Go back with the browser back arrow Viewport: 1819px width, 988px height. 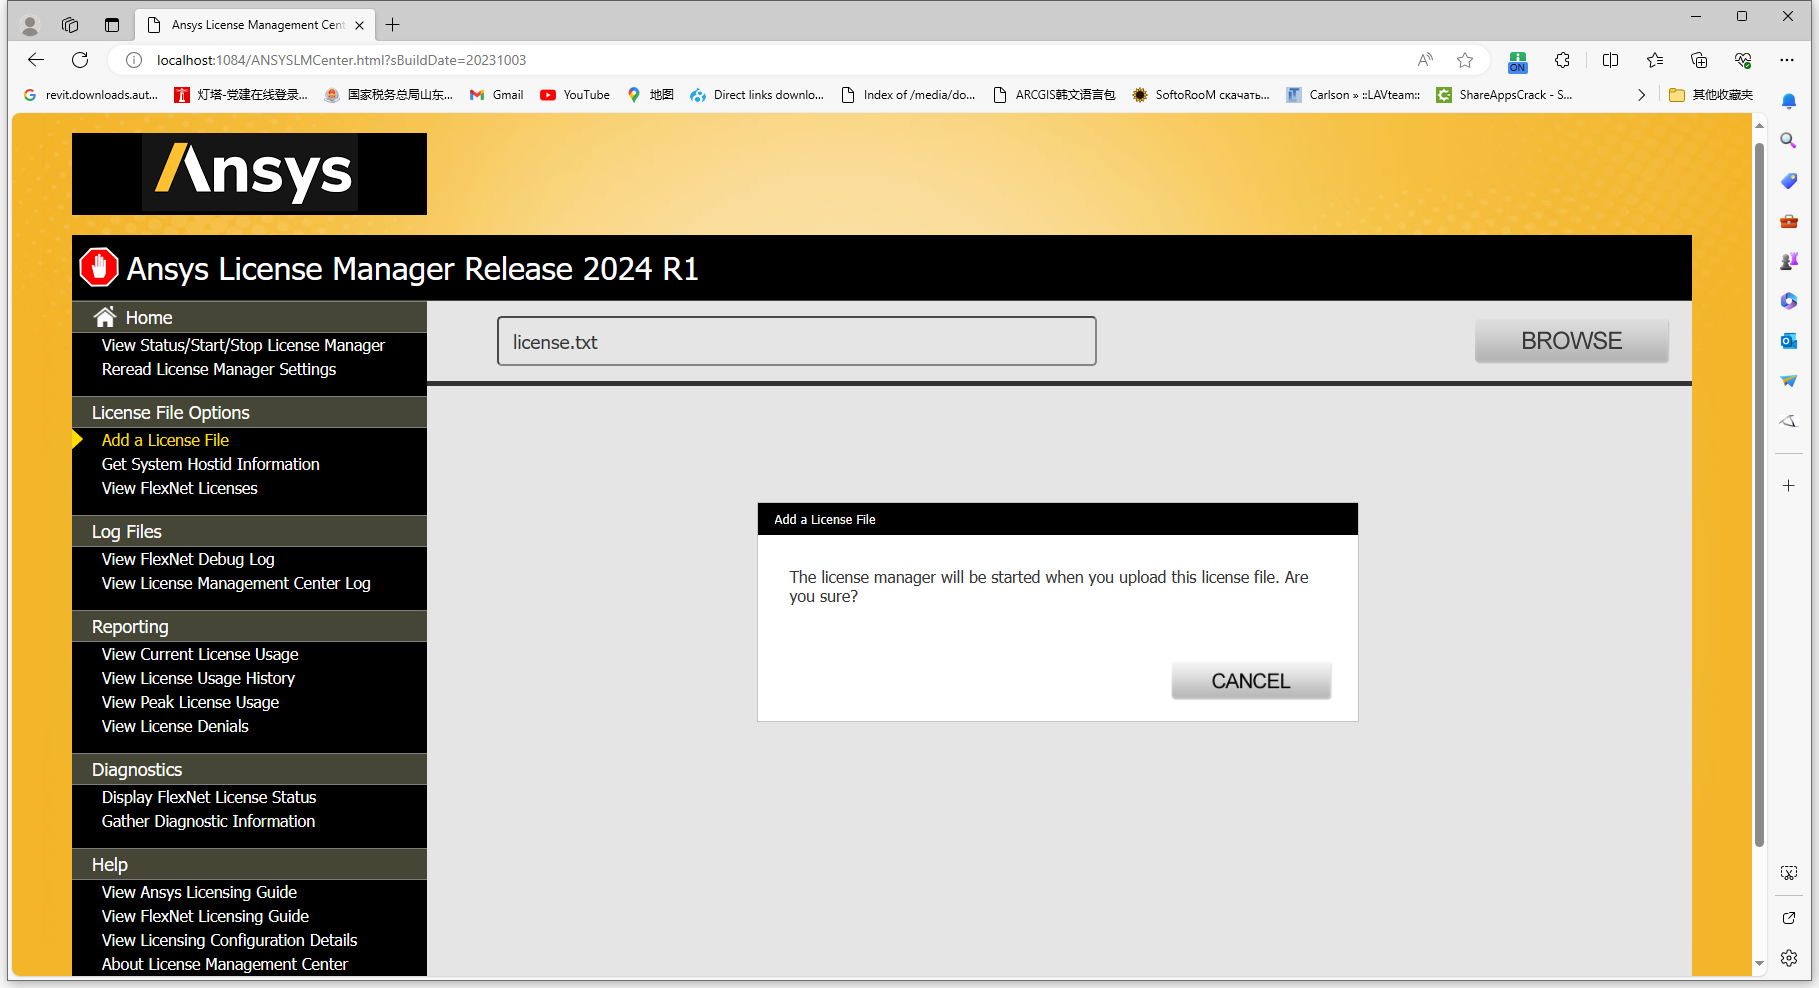36,60
